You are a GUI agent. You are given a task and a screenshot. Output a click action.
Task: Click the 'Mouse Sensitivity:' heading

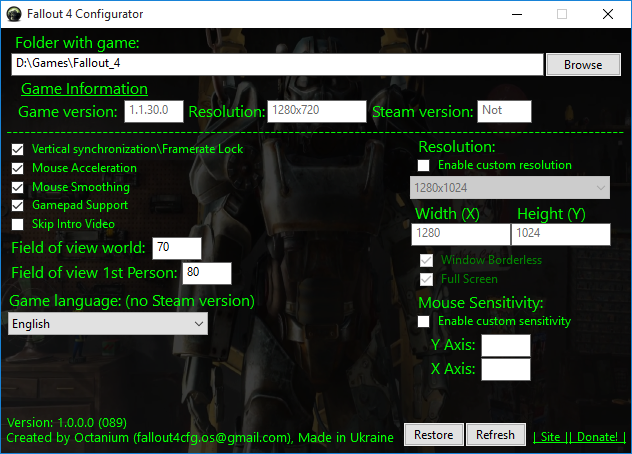[x=481, y=302]
